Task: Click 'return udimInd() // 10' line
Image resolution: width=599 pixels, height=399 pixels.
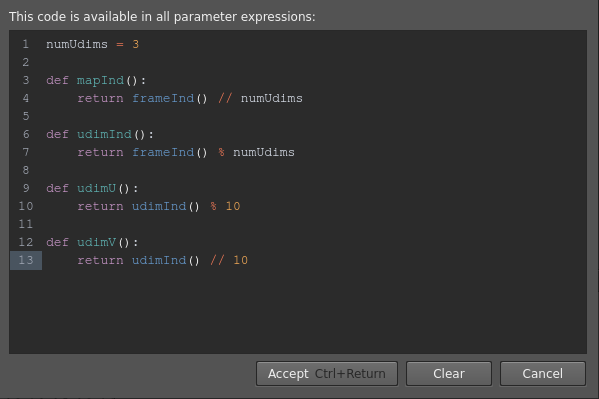Action: (163, 260)
